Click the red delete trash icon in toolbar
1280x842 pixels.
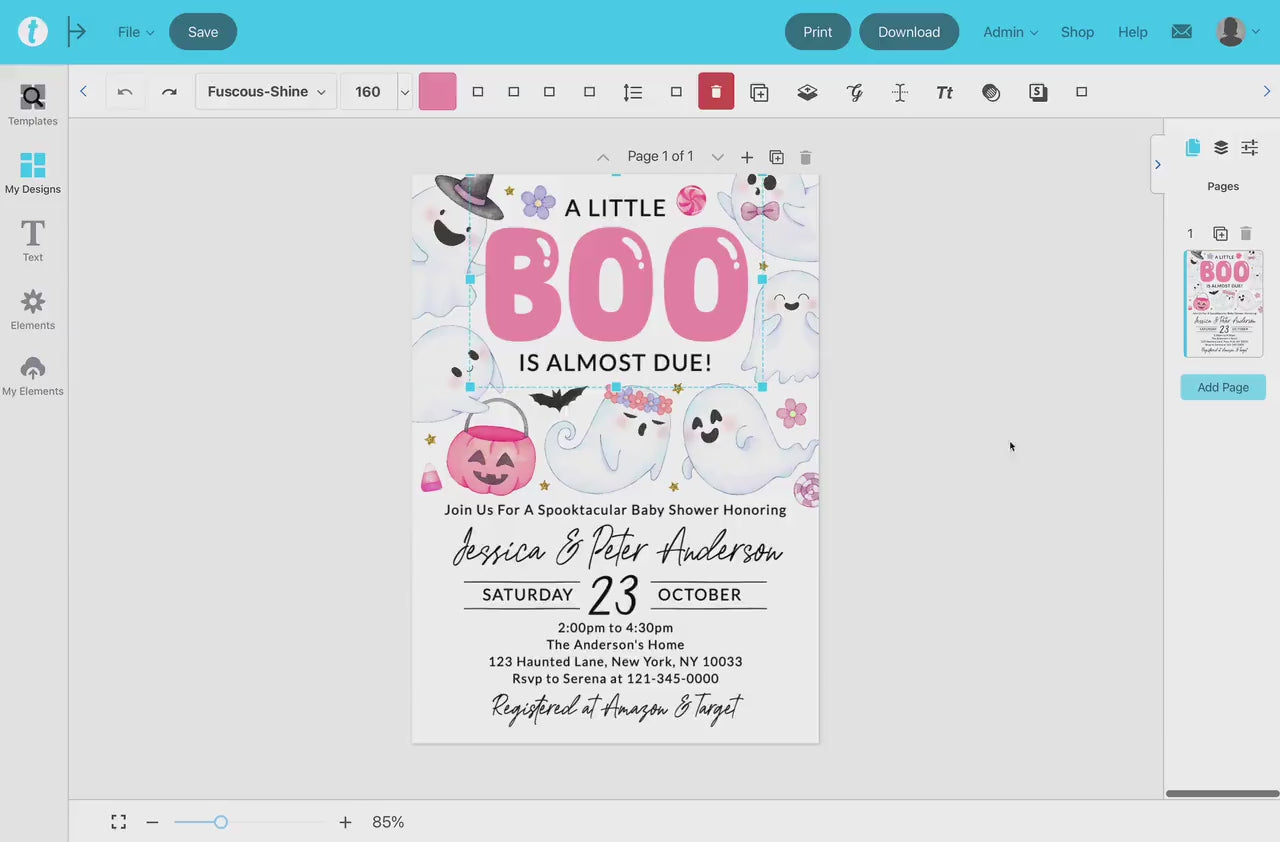pos(716,92)
